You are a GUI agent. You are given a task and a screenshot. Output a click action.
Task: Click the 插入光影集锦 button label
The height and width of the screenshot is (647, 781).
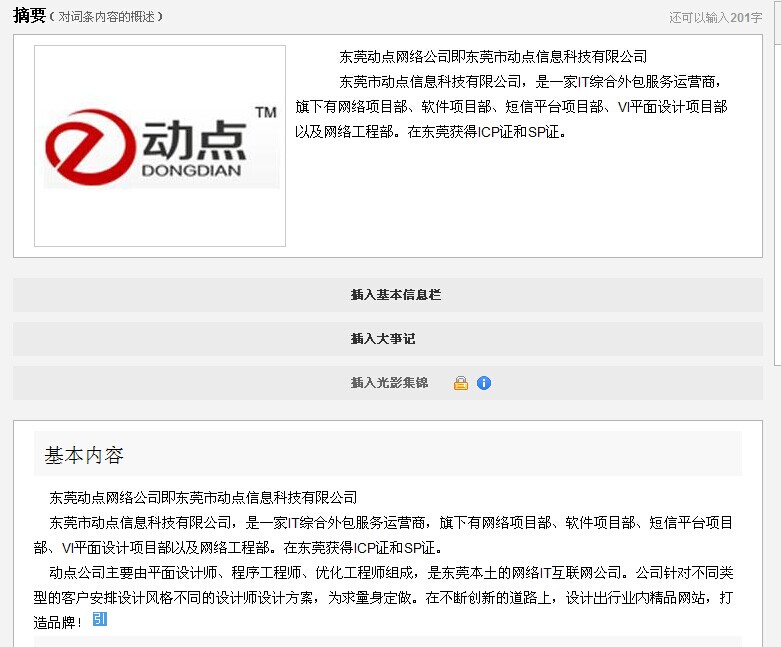coord(389,383)
